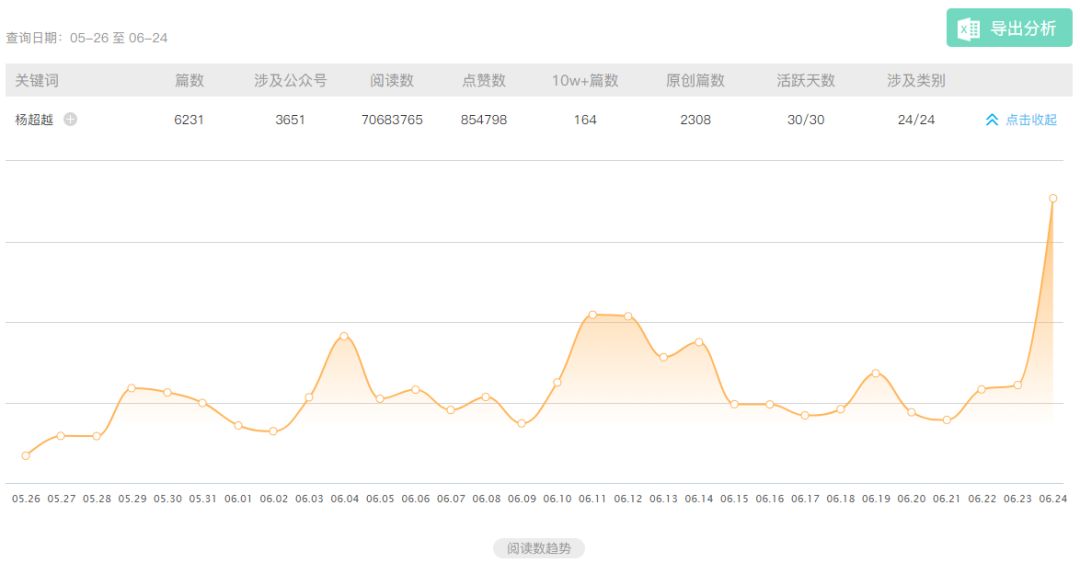Click the 涉及公众号 column header
The width and height of the screenshot is (1080, 563).
click(290, 80)
